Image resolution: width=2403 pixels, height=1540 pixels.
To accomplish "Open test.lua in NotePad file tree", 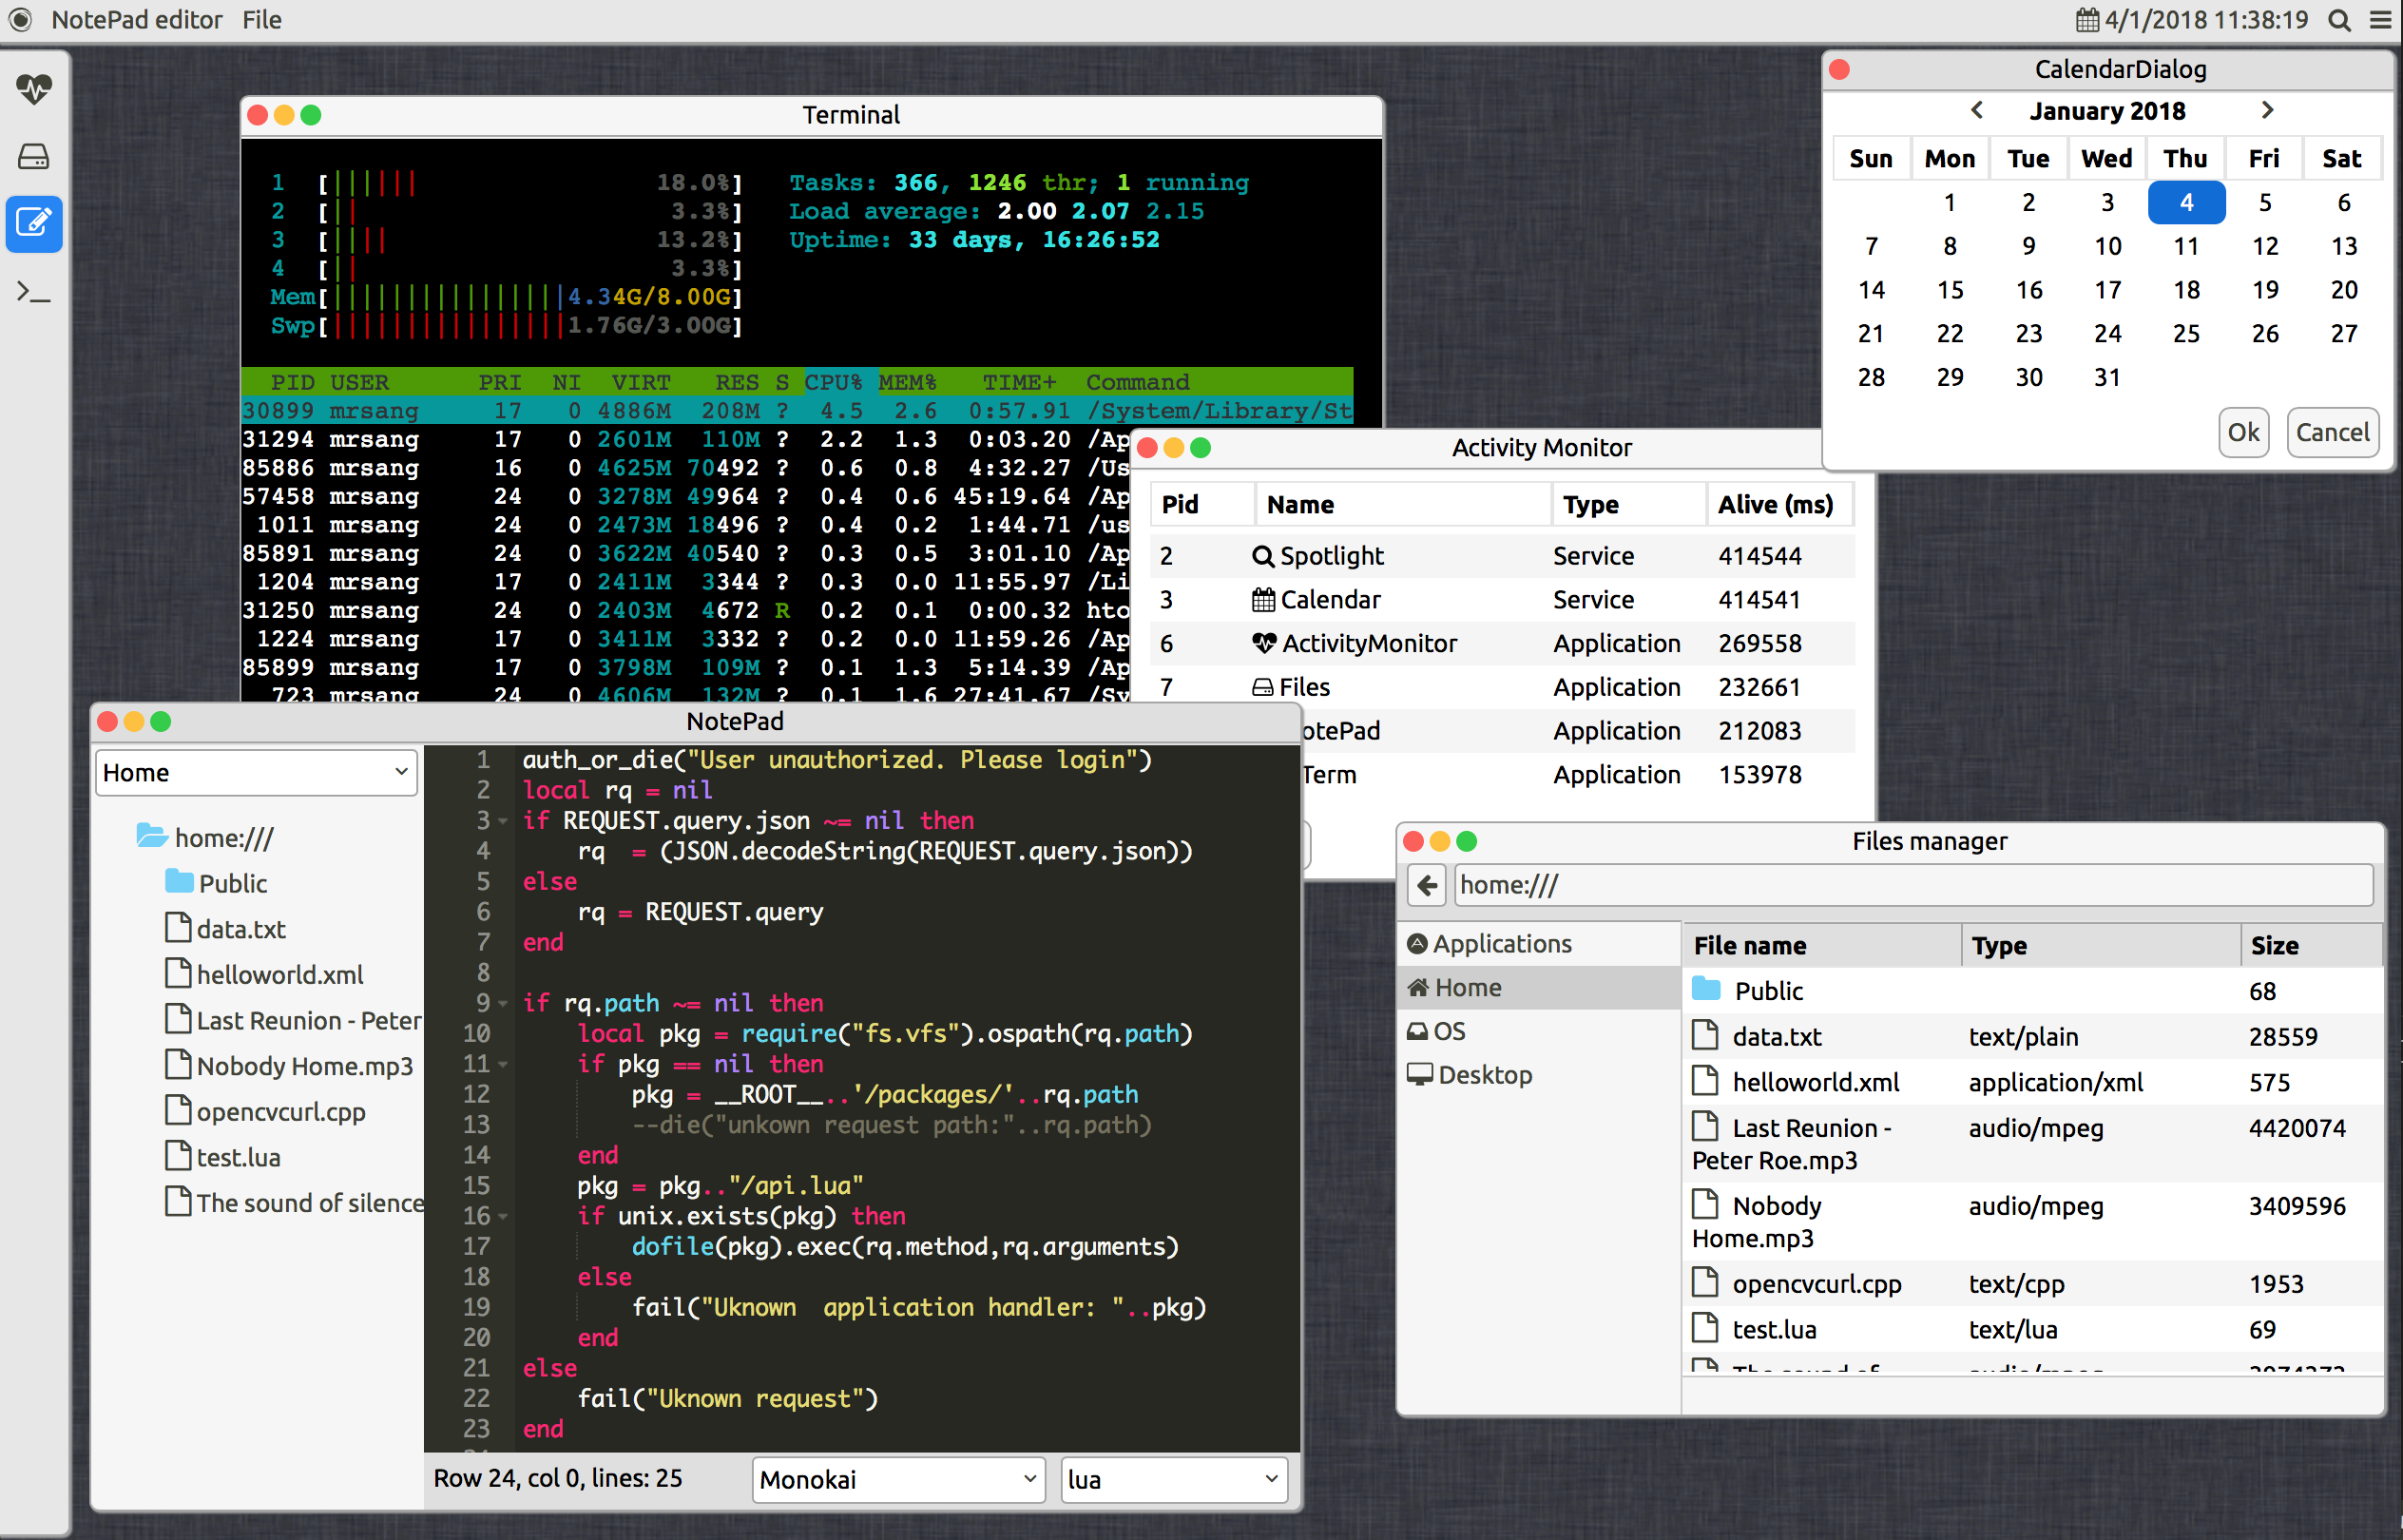I will point(224,1157).
